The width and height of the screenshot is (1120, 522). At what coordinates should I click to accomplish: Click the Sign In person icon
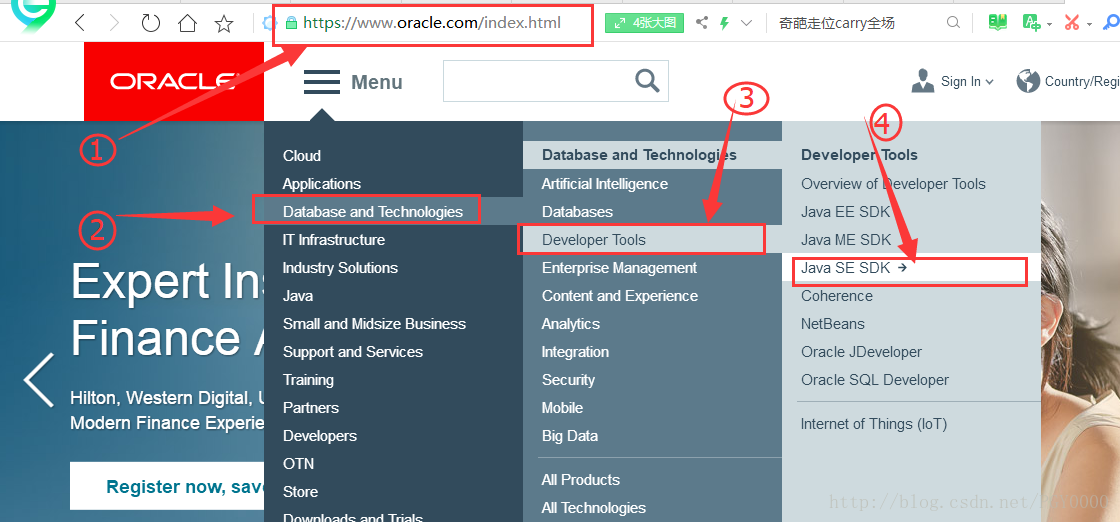click(923, 81)
